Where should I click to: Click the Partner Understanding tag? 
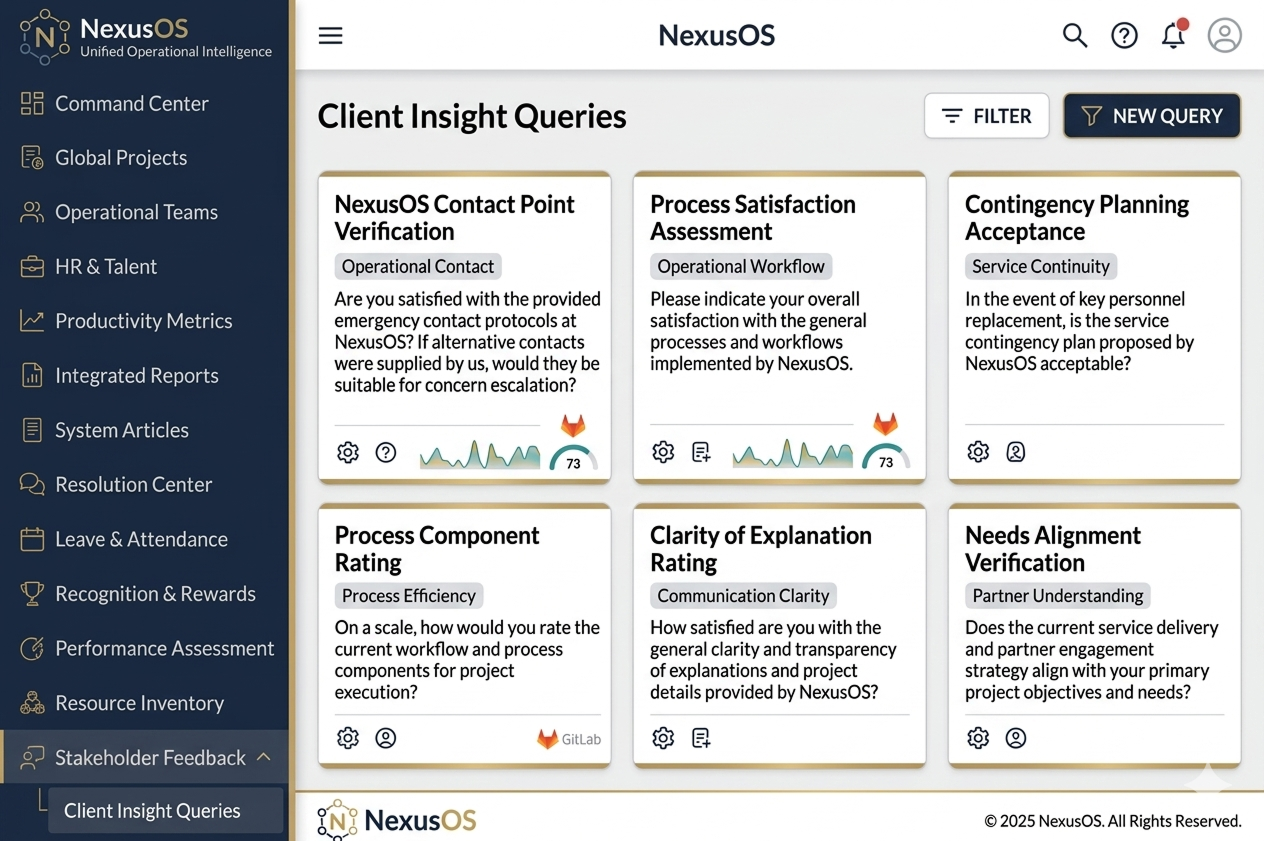click(x=1057, y=596)
